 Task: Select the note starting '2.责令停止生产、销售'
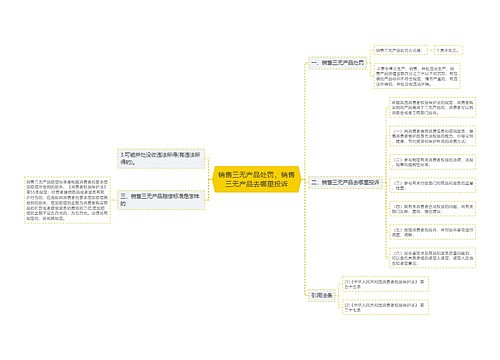(417, 76)
